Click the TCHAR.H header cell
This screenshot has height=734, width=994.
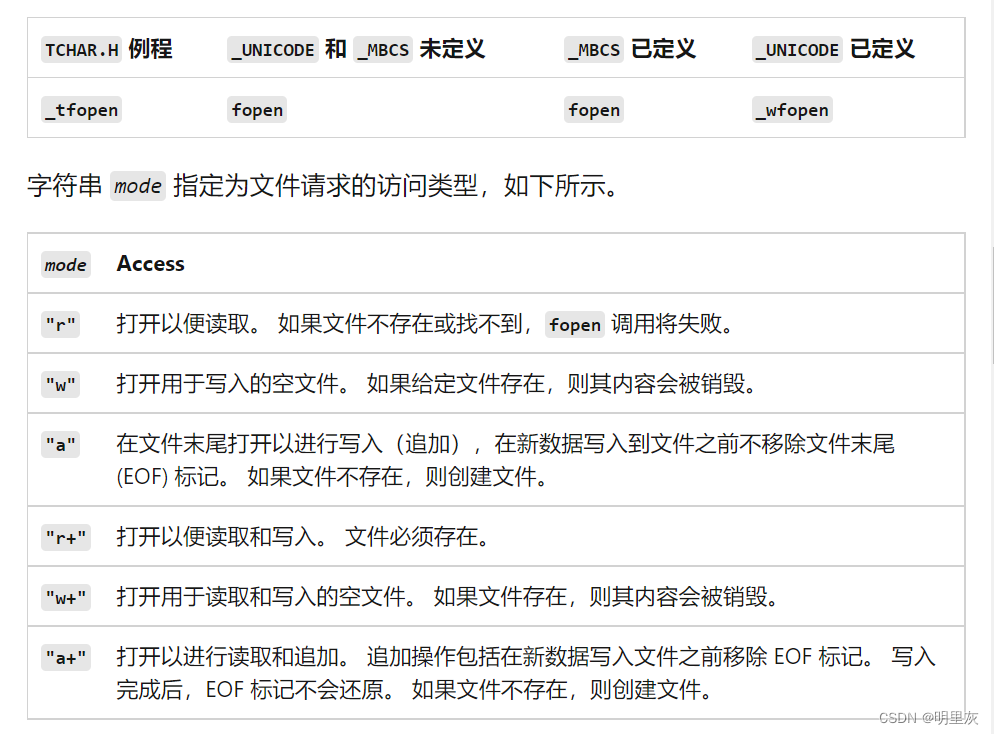[x=106, y=49]
